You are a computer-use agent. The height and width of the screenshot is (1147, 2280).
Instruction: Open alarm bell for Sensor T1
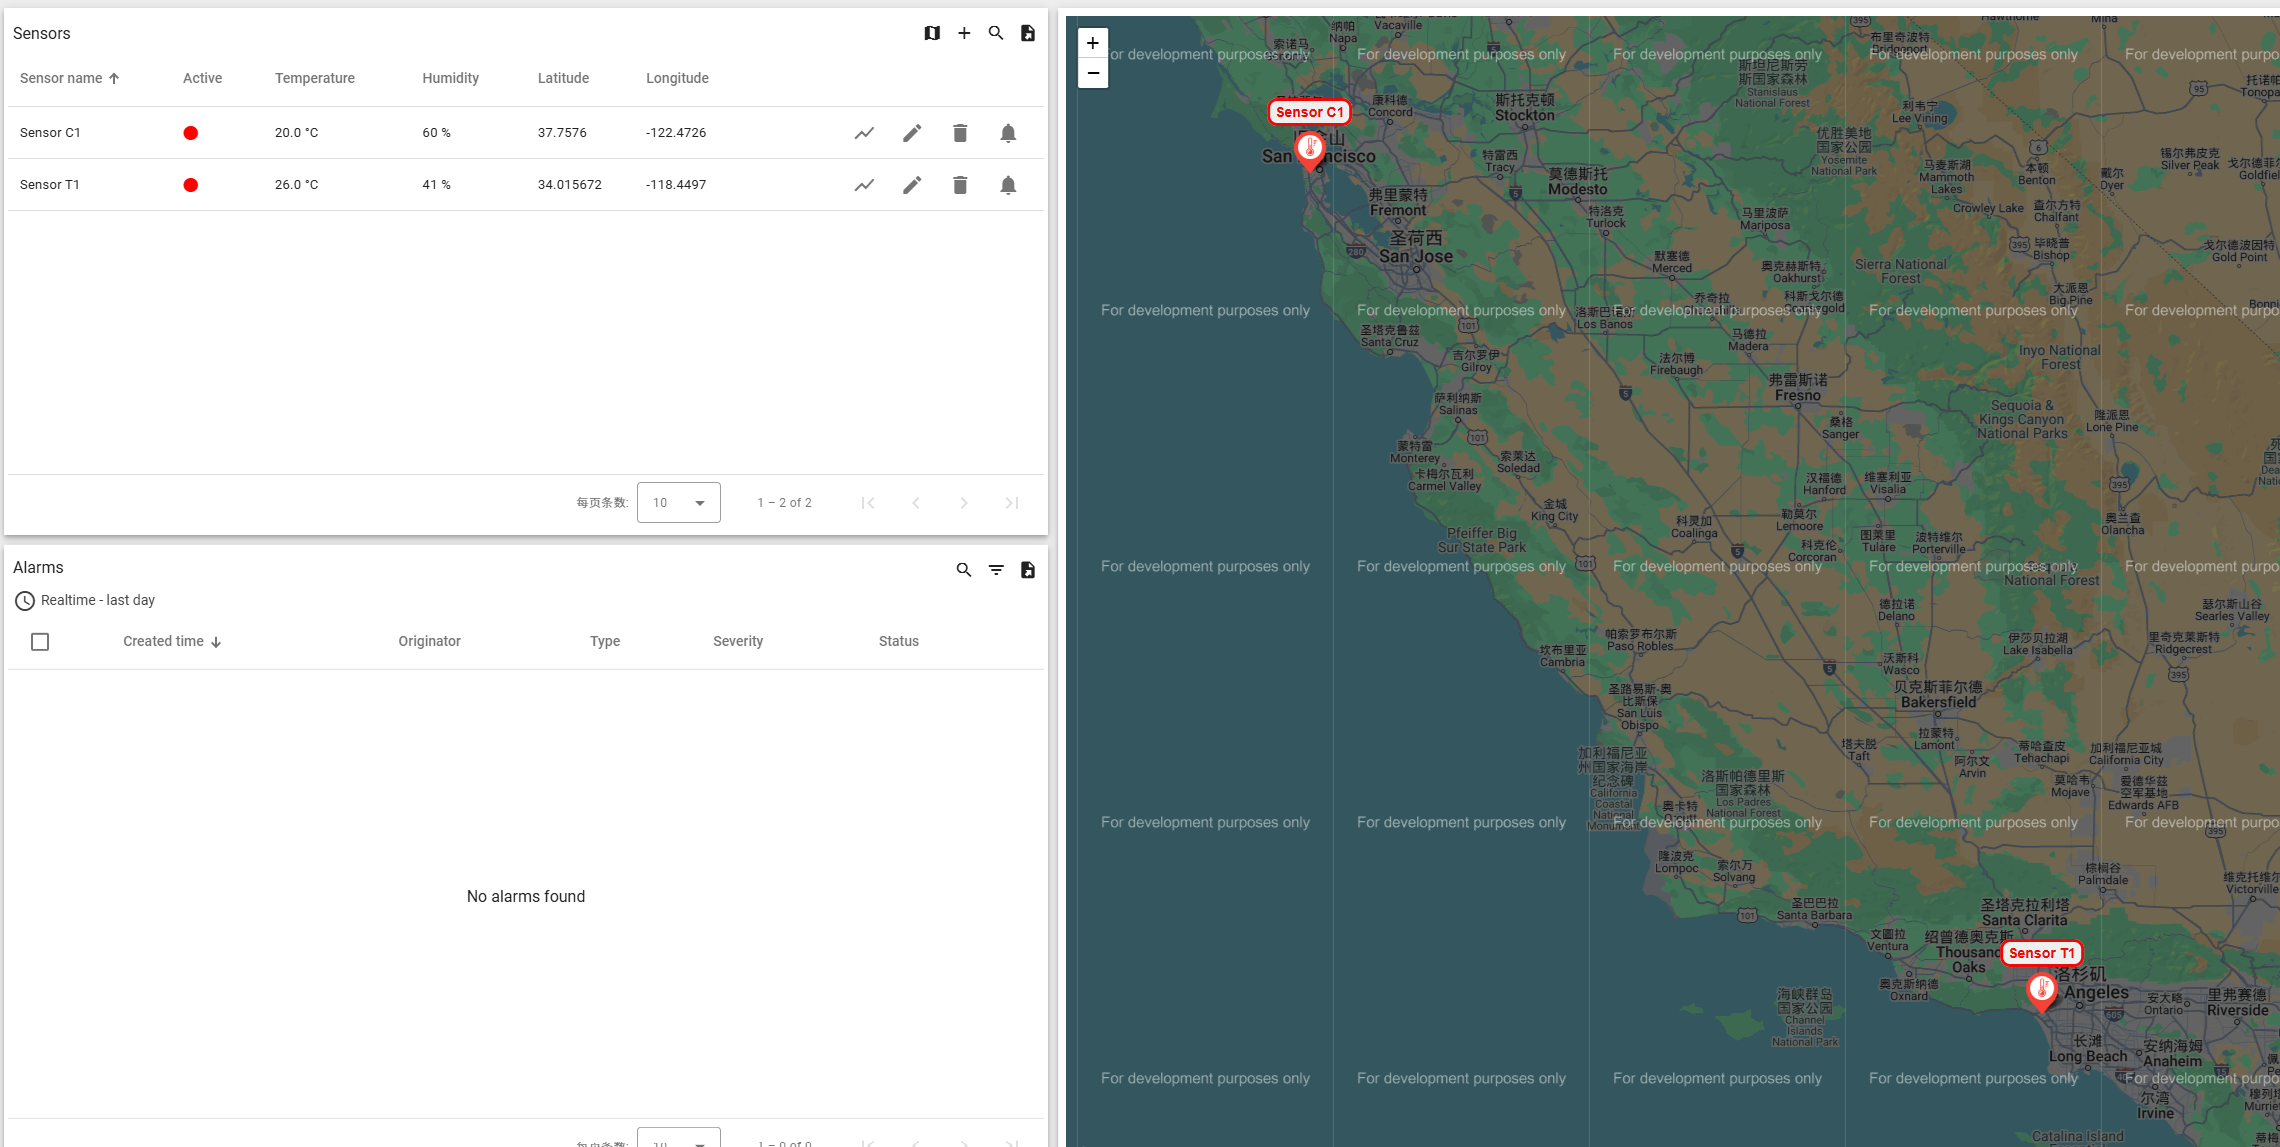click(x=1008, y=185)
